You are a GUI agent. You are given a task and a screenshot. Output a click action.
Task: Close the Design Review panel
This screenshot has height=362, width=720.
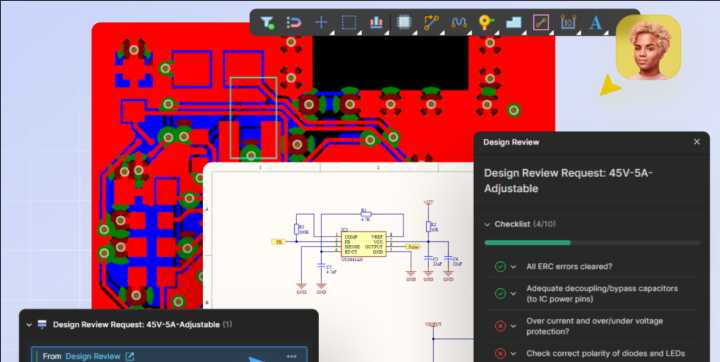(697, 142)
